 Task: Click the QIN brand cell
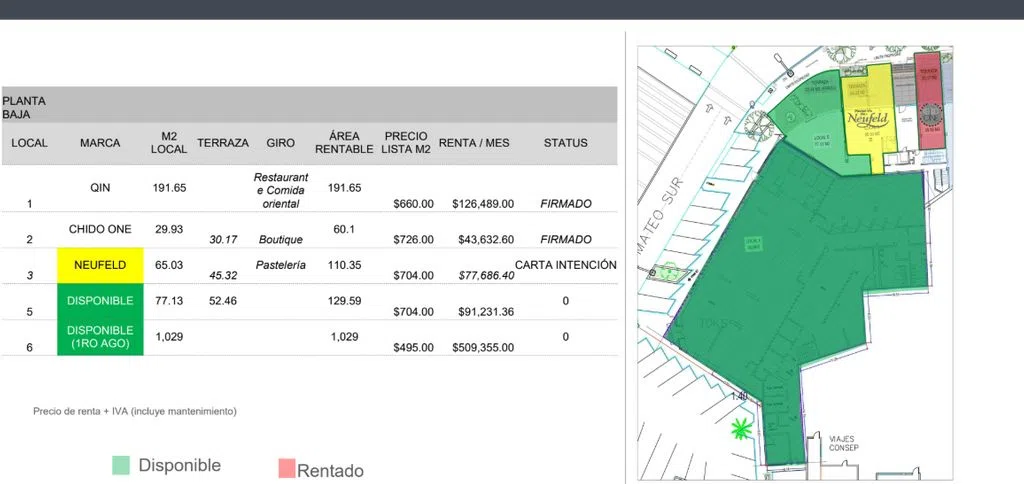101,188
